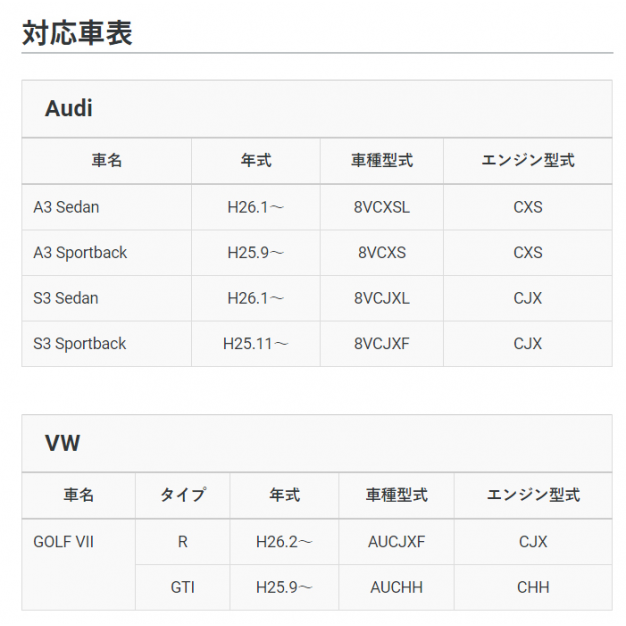Viewport: 626px width, 626px height.
Task: Click the CHH engine code cell
Action: (x=533, y=587)
